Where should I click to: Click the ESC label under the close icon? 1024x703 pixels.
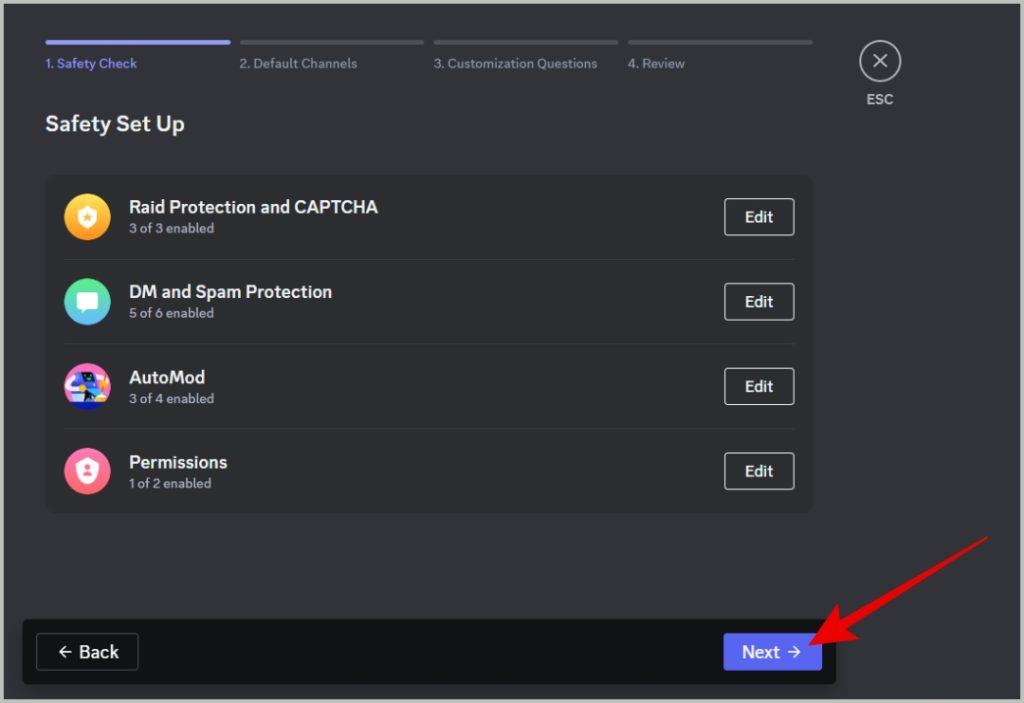[x=880, y=99]
